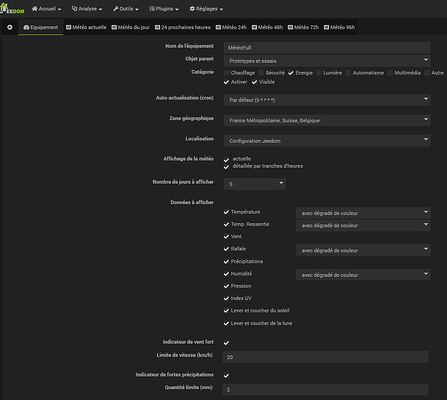Open the Réglages gear menu
The width and height of the screenshot is (447, 400).
[x=206, y=9]
